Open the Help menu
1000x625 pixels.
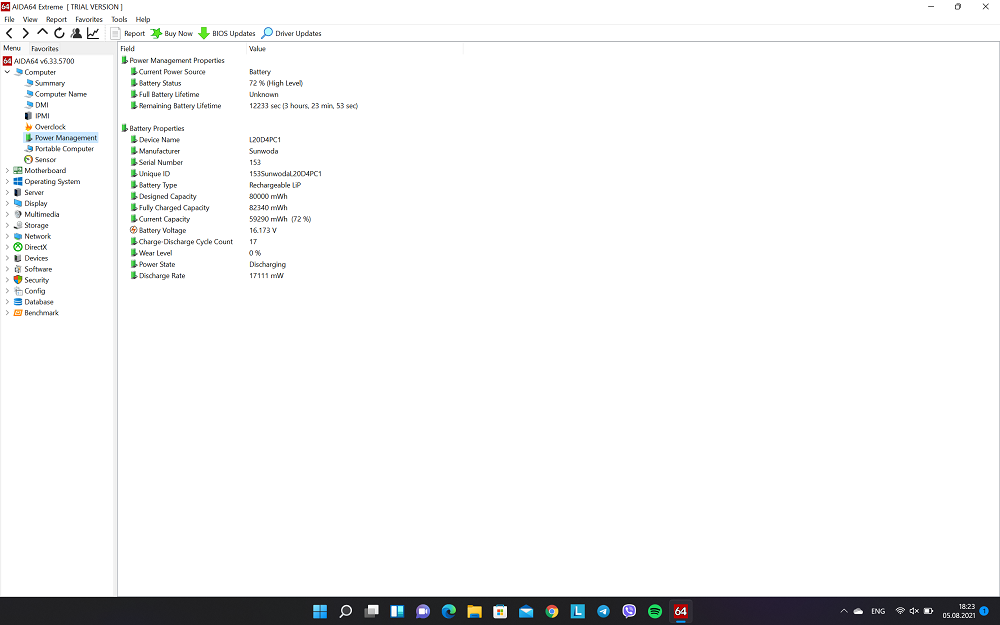click(x=143, y=19)
